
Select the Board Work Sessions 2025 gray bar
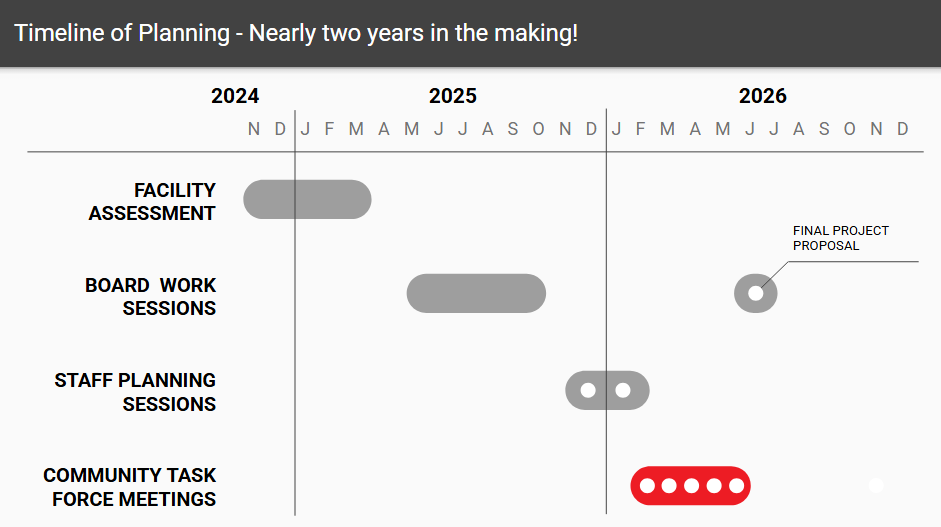pos(476,294)
